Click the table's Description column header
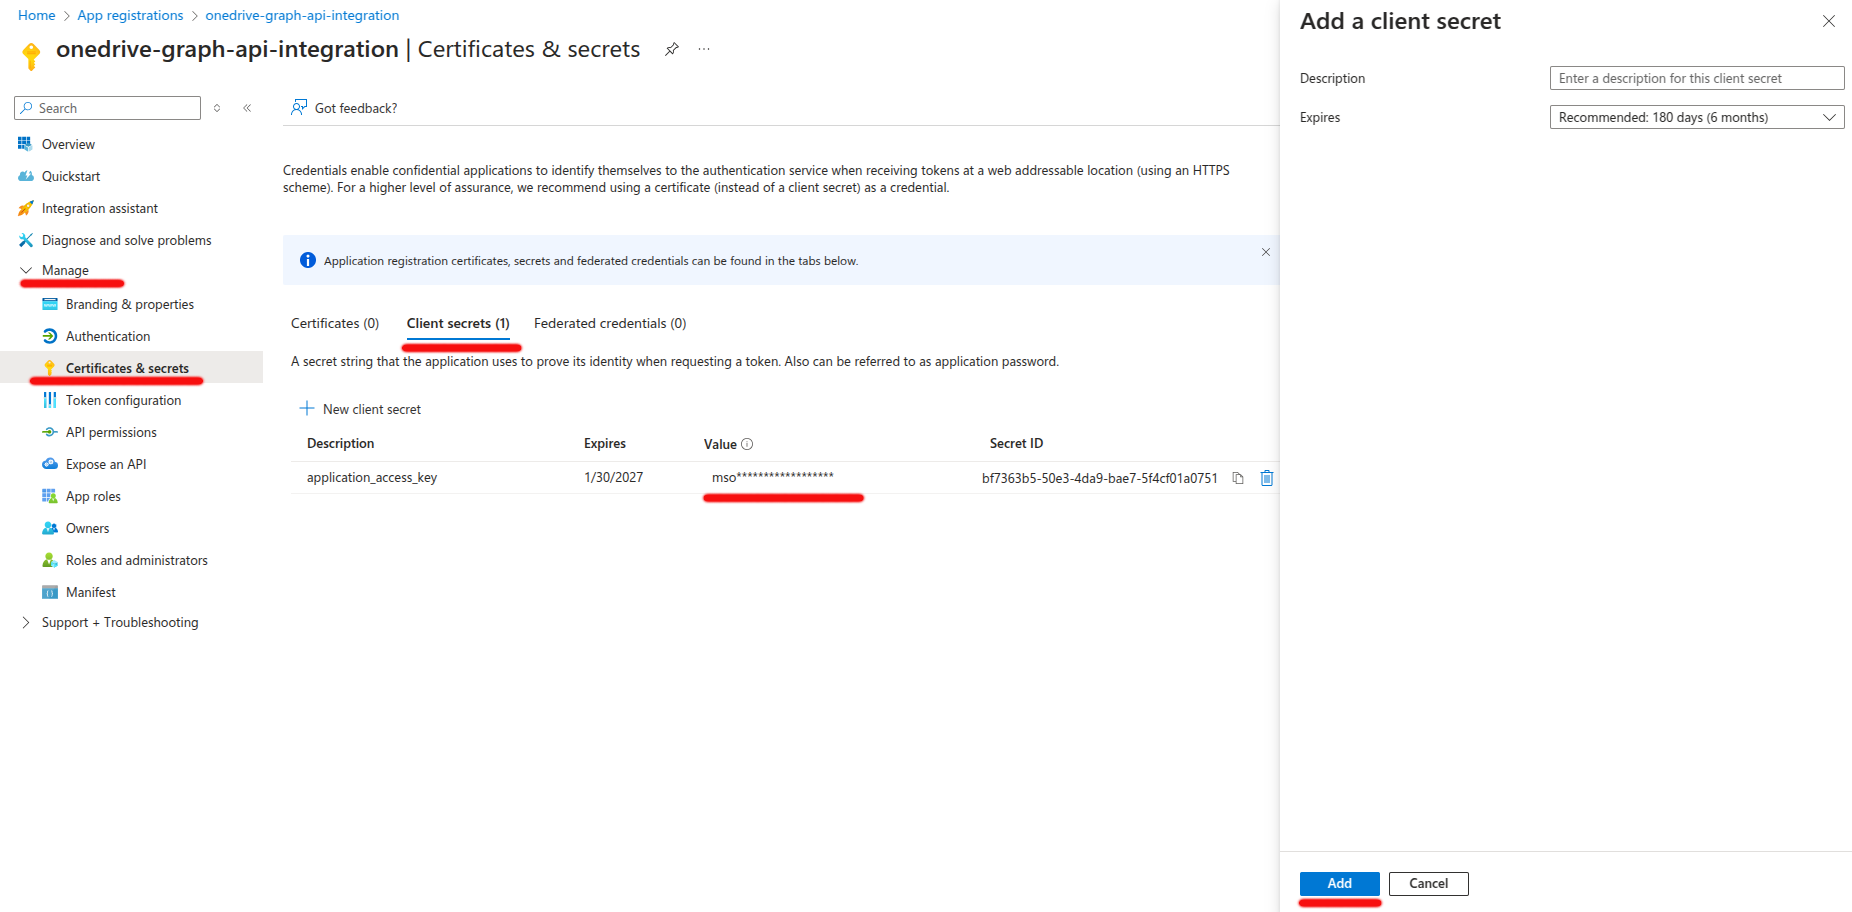This screenshot has width=1852, height=912. click(340, 443)
